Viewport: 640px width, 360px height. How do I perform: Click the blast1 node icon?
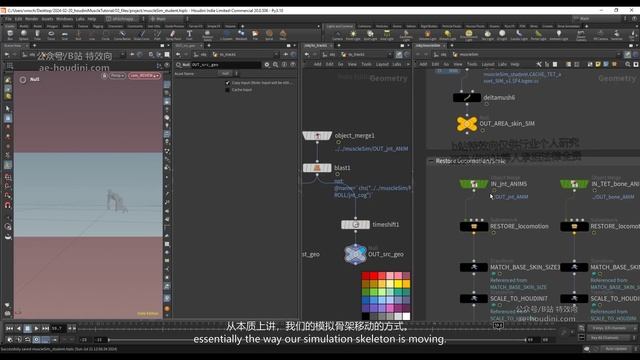[317, 168]
